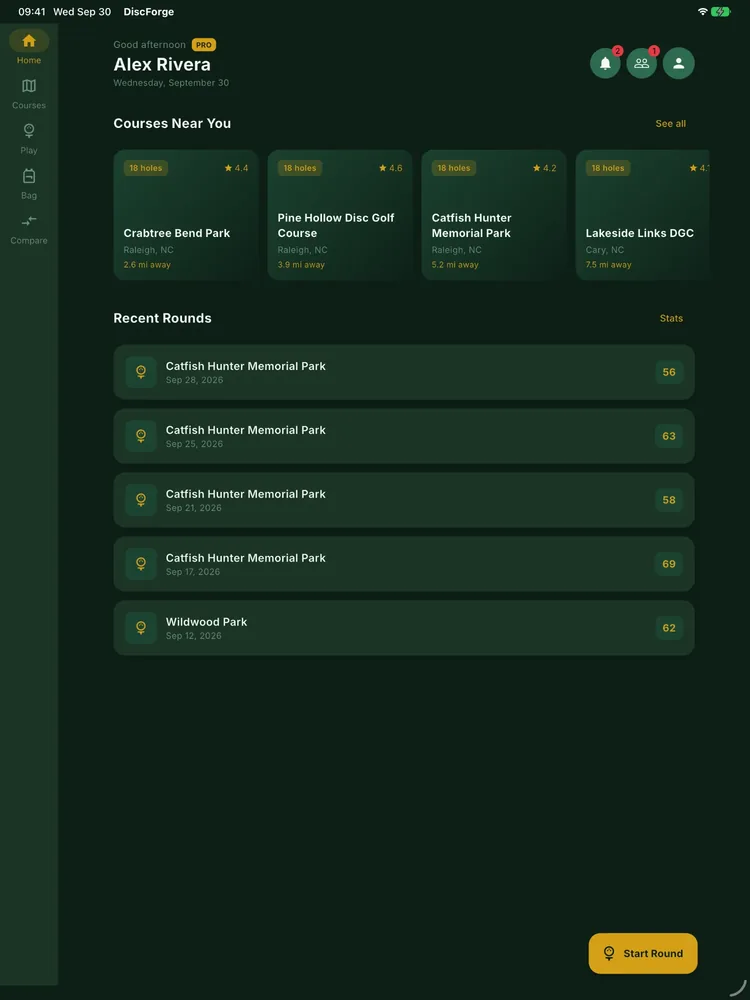750x1000 pixels.
Task: Click the Wi-Fi status icon
Action: point(703,11)
